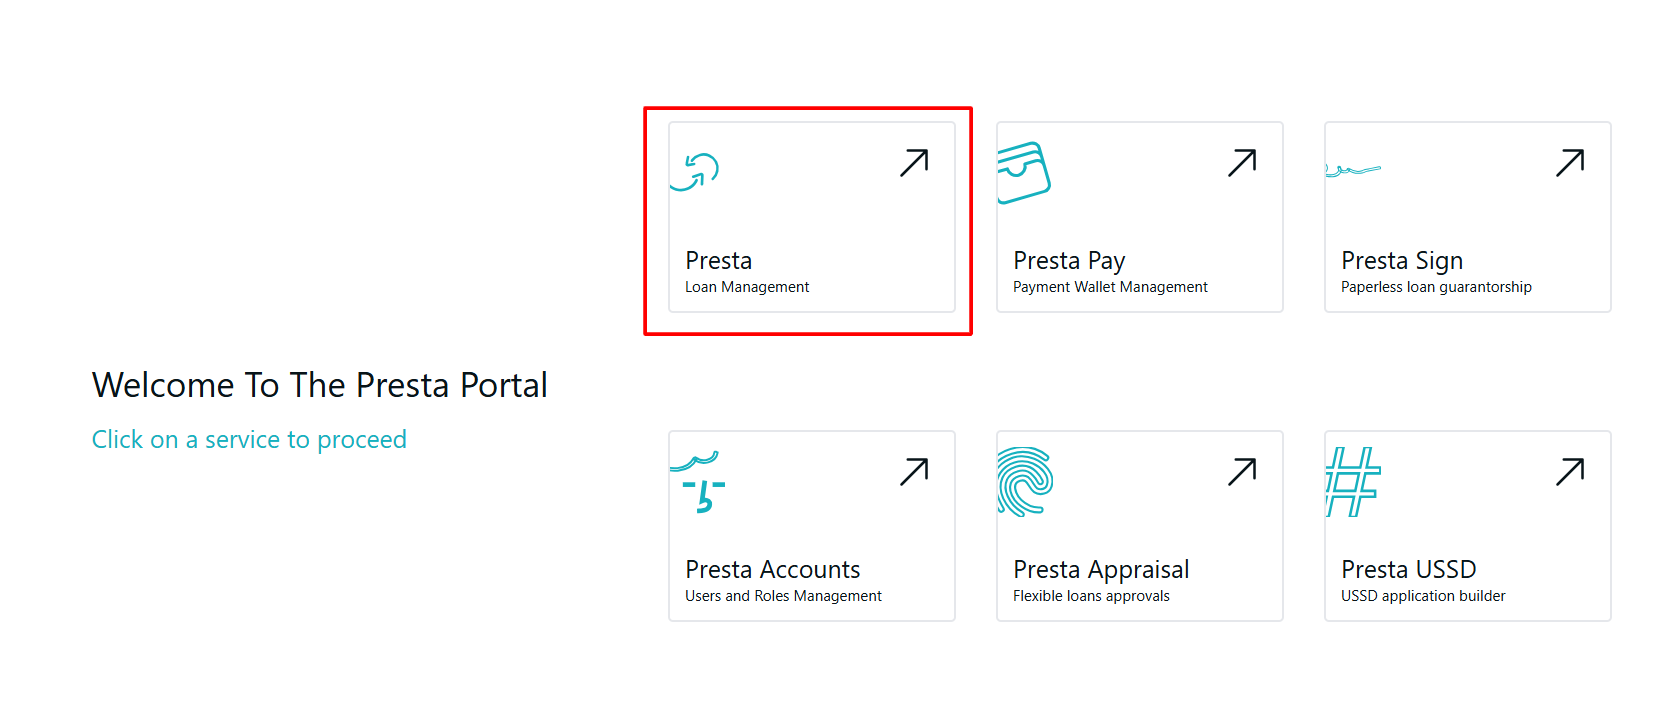Viewport: 1680px width, 702px height.
Task: Click the 'Payment Wallet Management' subtitle
Action: coord(1110,288)
